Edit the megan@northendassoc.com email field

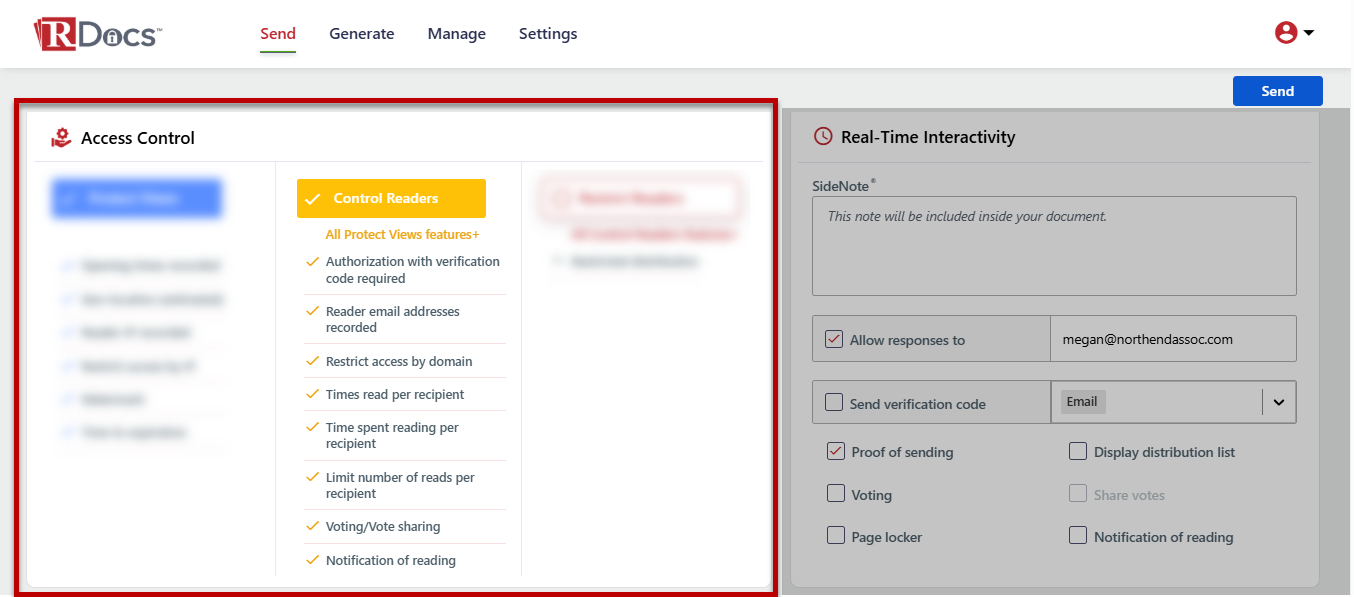(x=1173, y=339)
